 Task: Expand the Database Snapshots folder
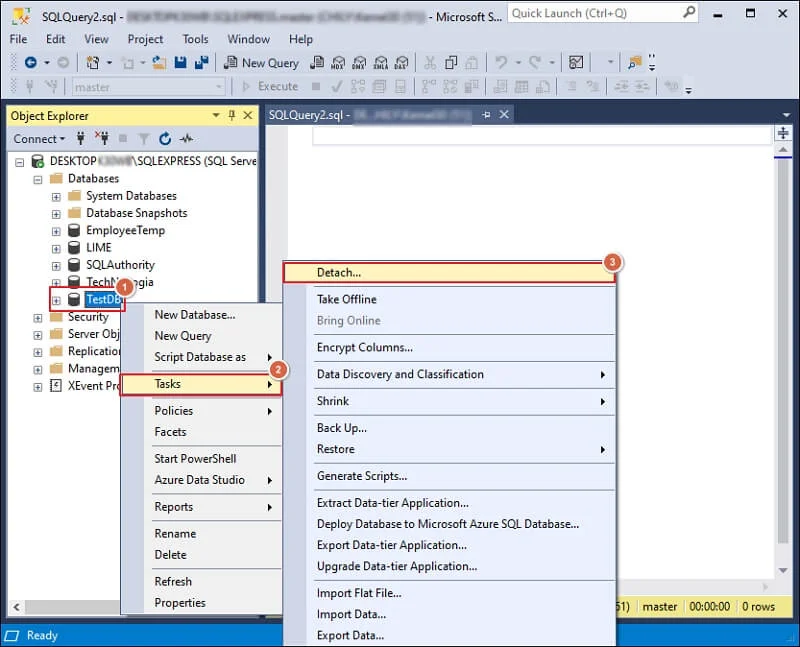(x=56, y=214)
